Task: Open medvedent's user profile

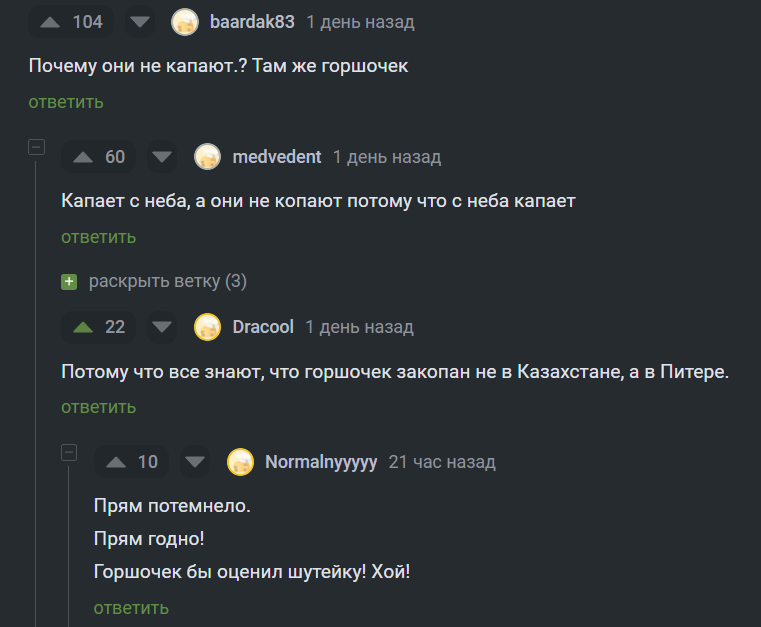Action: (276, 157)
